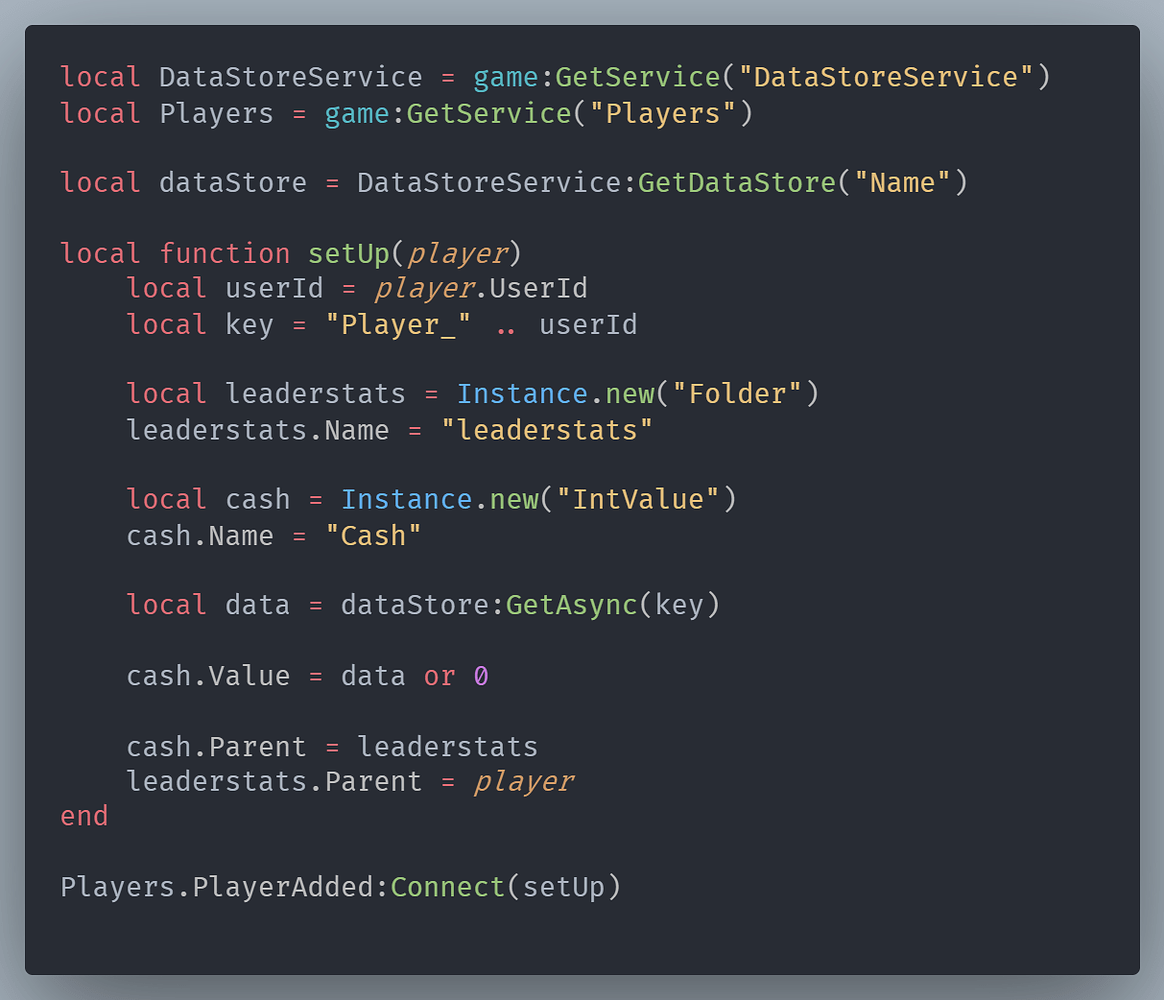Click the GetAsync method call
Viewport: 1164px width, 1000px height.
click(x=570, y=604)
